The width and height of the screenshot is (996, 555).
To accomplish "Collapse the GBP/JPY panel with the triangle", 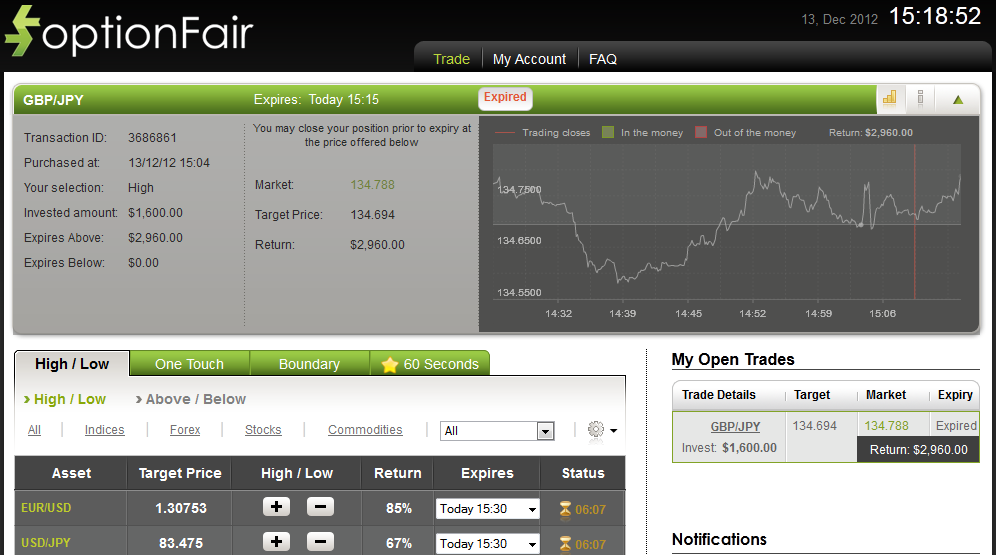I will pyautogui.click(x=958, y=99).
